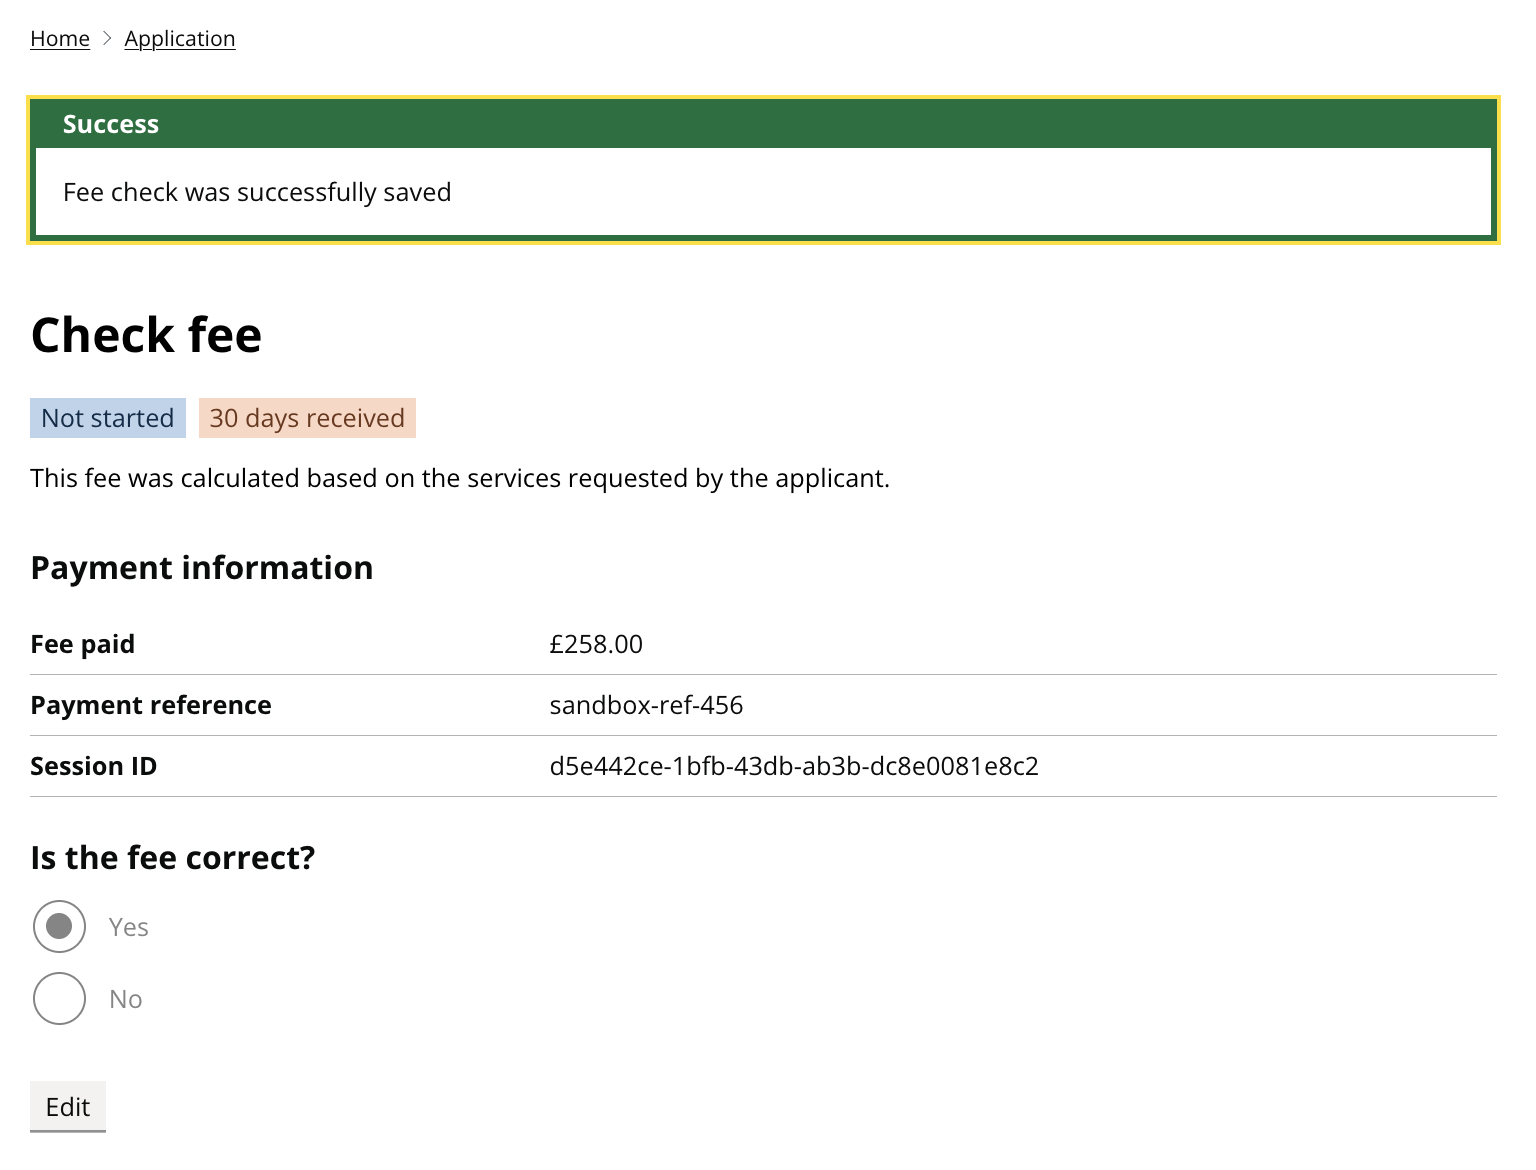Click the 'Not started' status tag
This screenshot has width=1536, height=1170.
(x=107, y=418)
